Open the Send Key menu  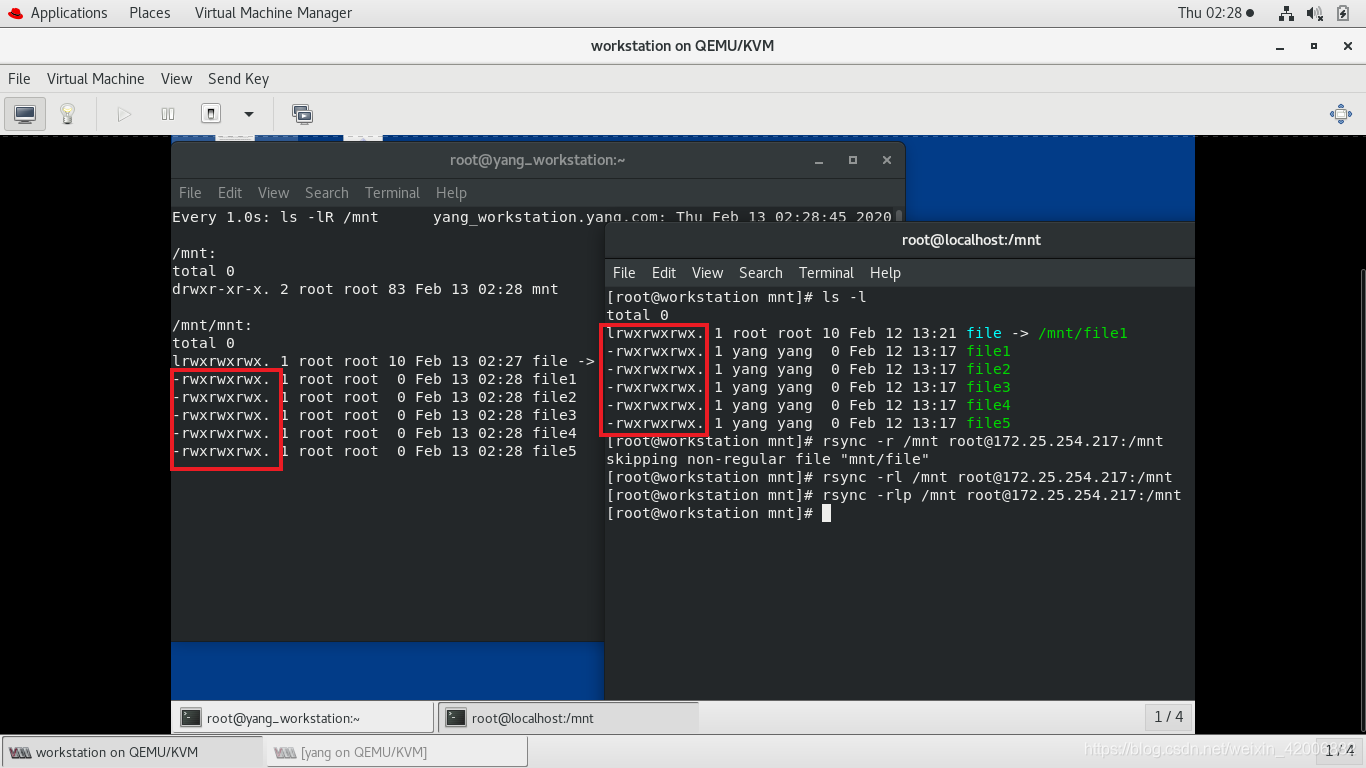click(238, 79)
